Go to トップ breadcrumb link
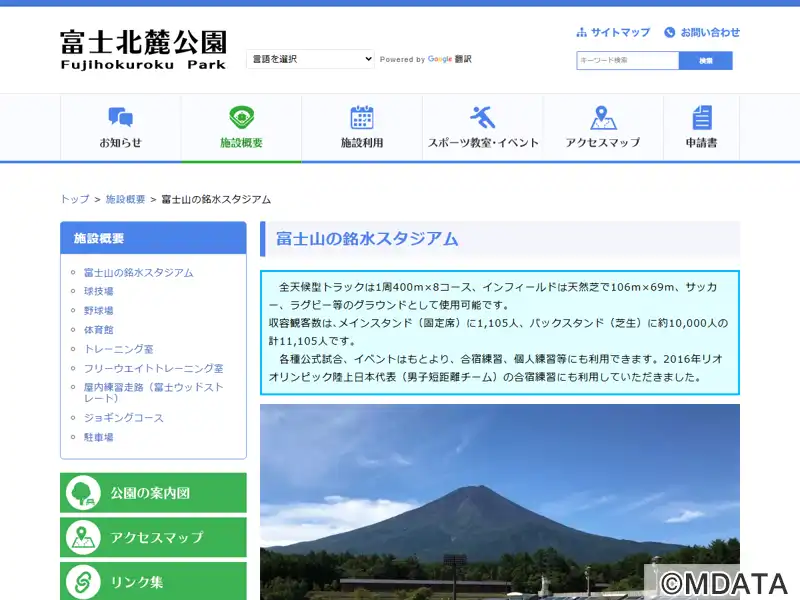Screen dimensions: 800x600 [75, 199]
